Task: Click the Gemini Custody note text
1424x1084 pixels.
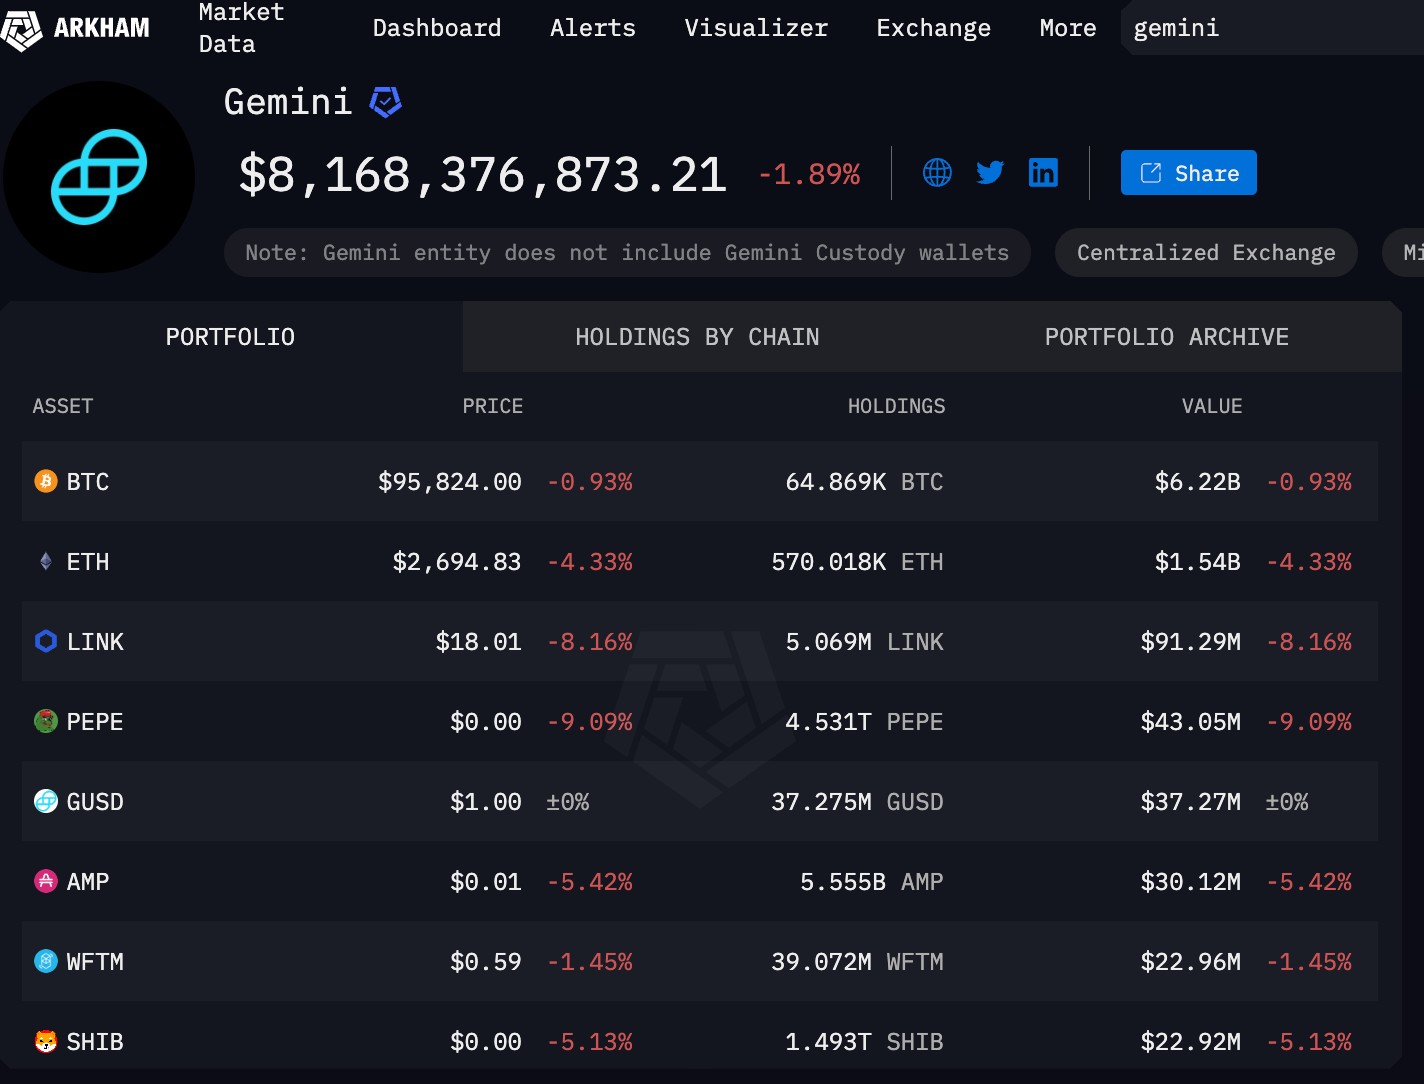Action: 627,253
